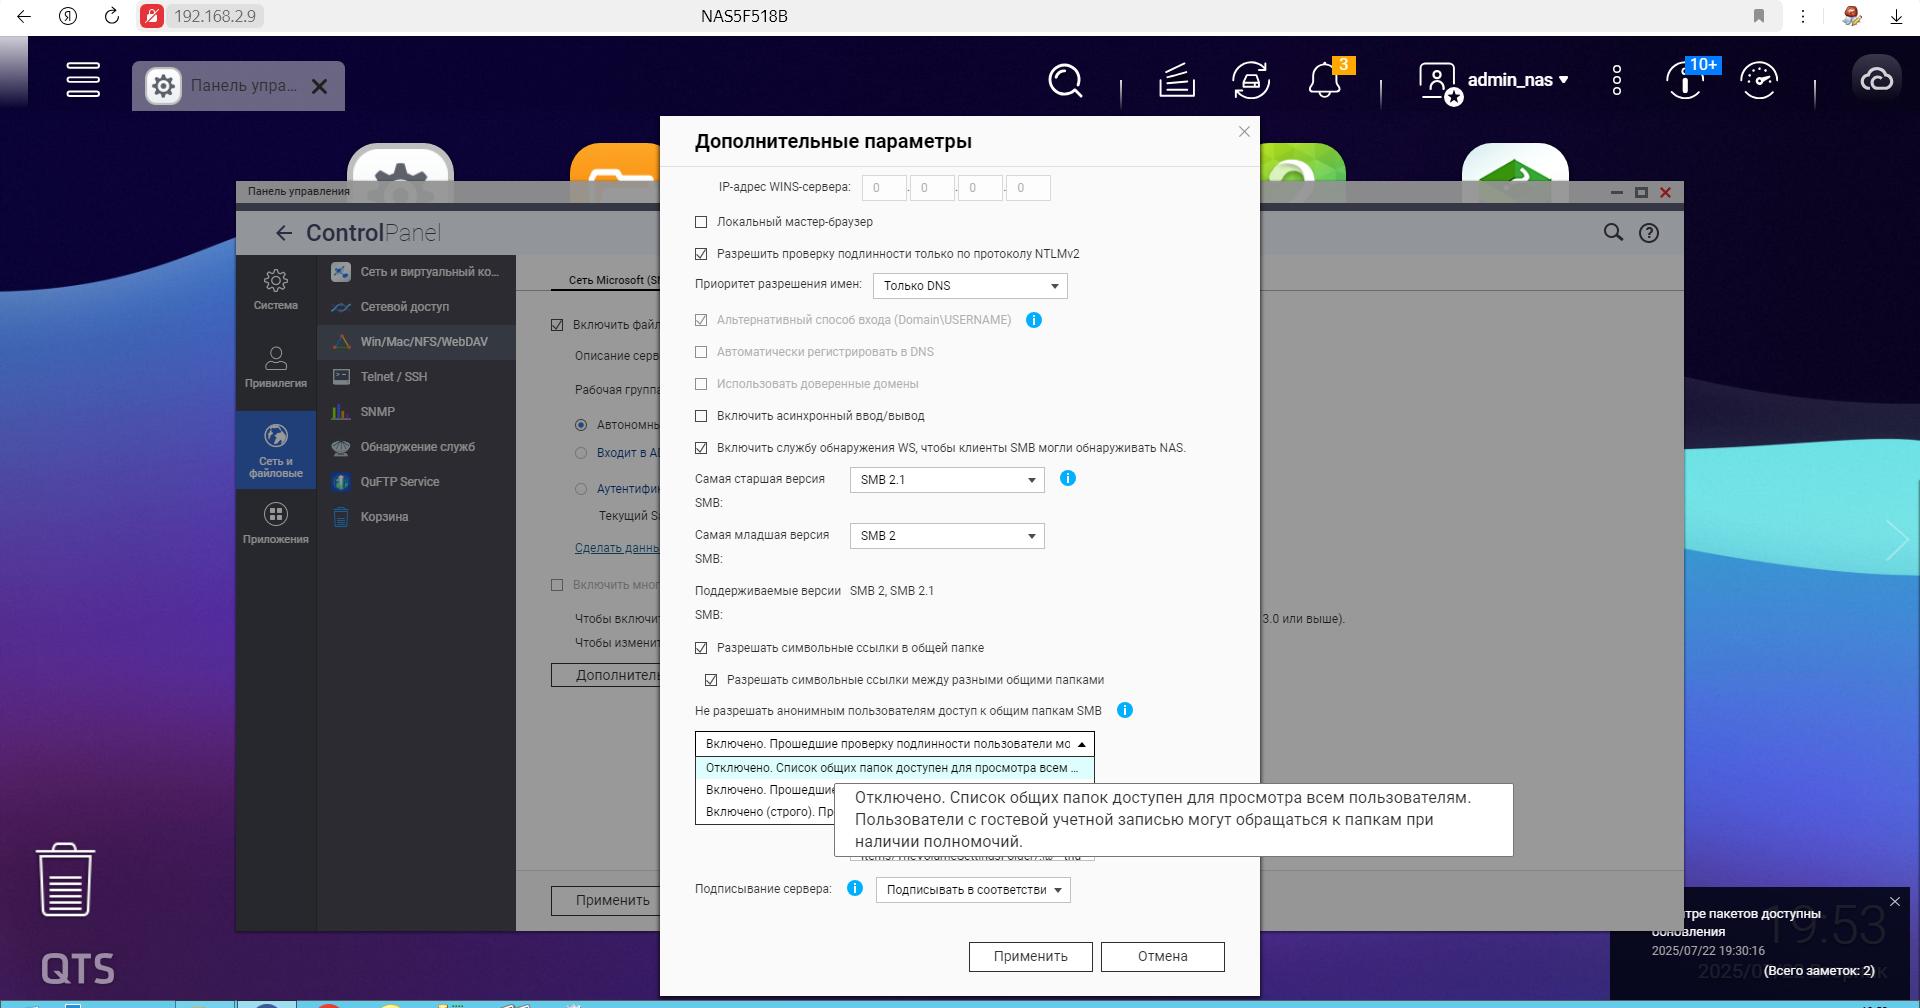Click the Дополнительные button in Control Panel
This screenshot has width=1920, height=1008.
pos(606,675)
